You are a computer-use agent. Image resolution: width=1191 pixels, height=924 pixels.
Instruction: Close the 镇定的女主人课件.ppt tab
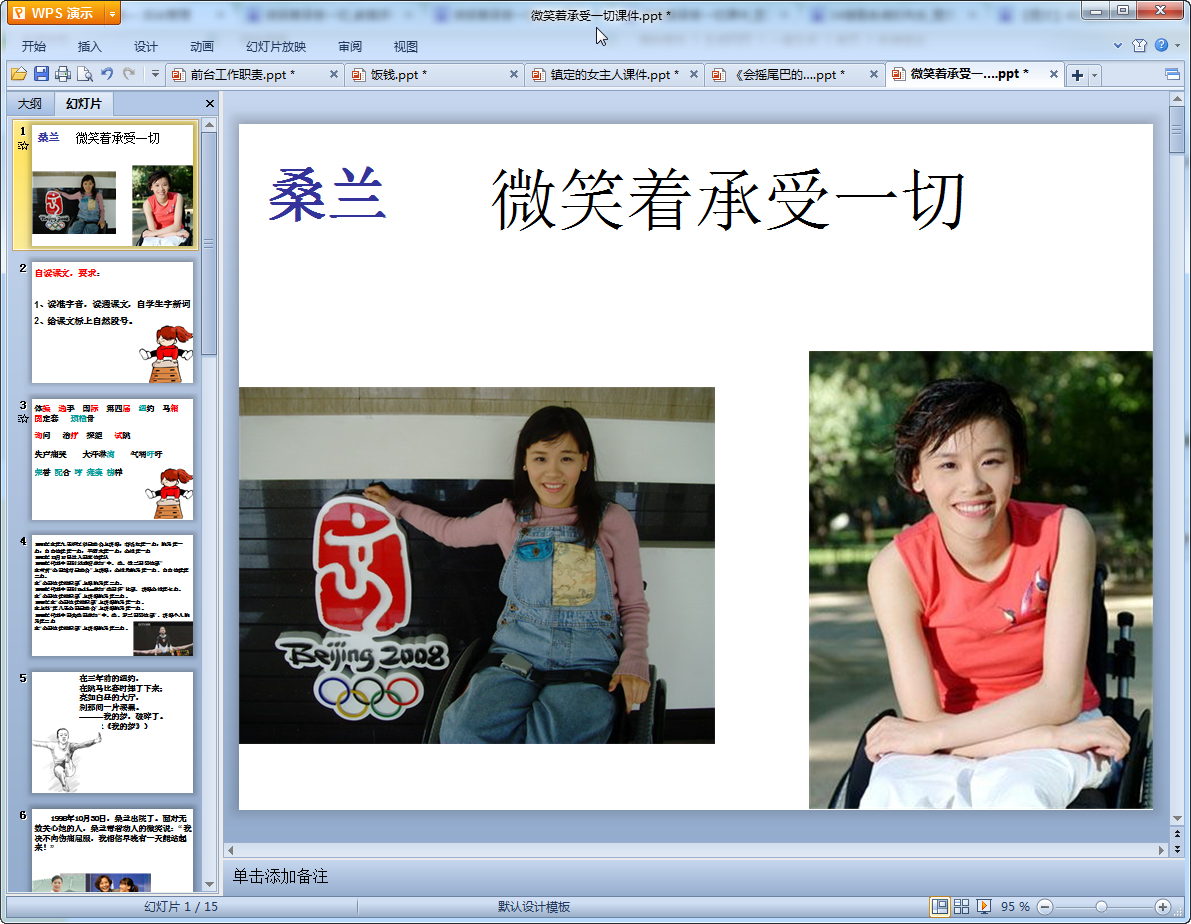coord(693,74)
